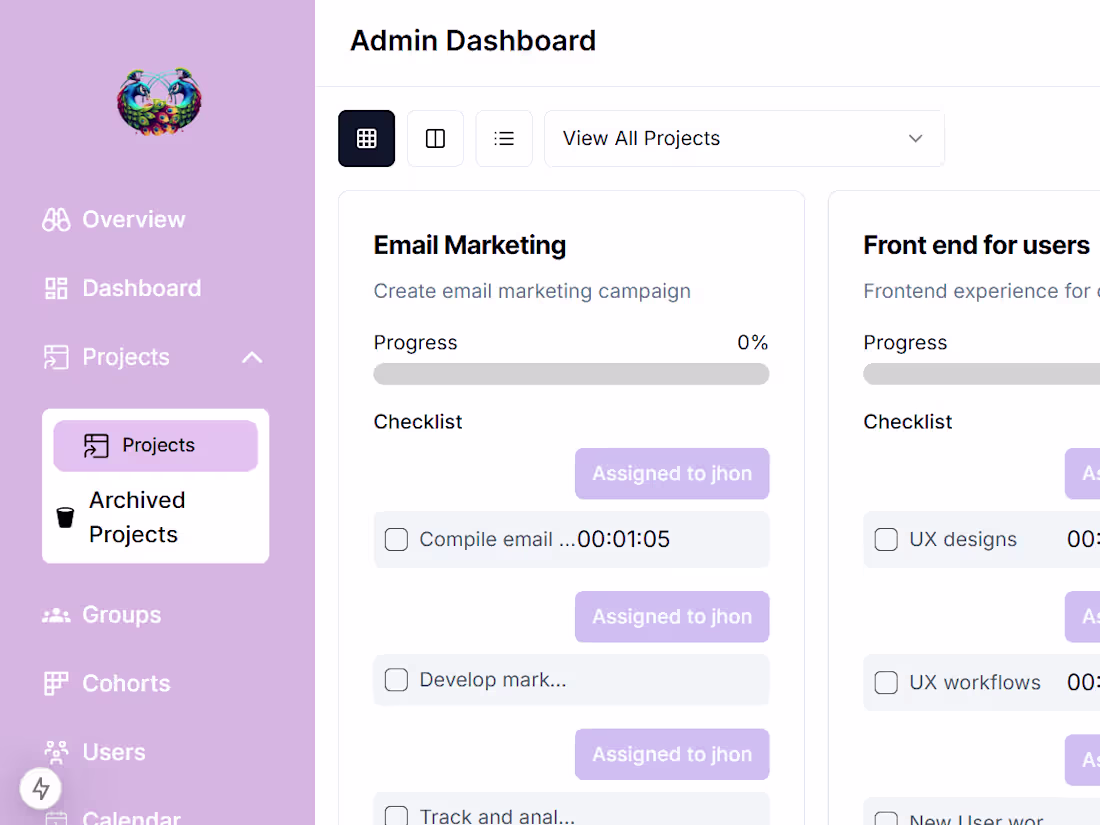Collapse the Projects sidebar section chevron
Viewport: 1100px width, 825px height.
[x=253, y=357]
